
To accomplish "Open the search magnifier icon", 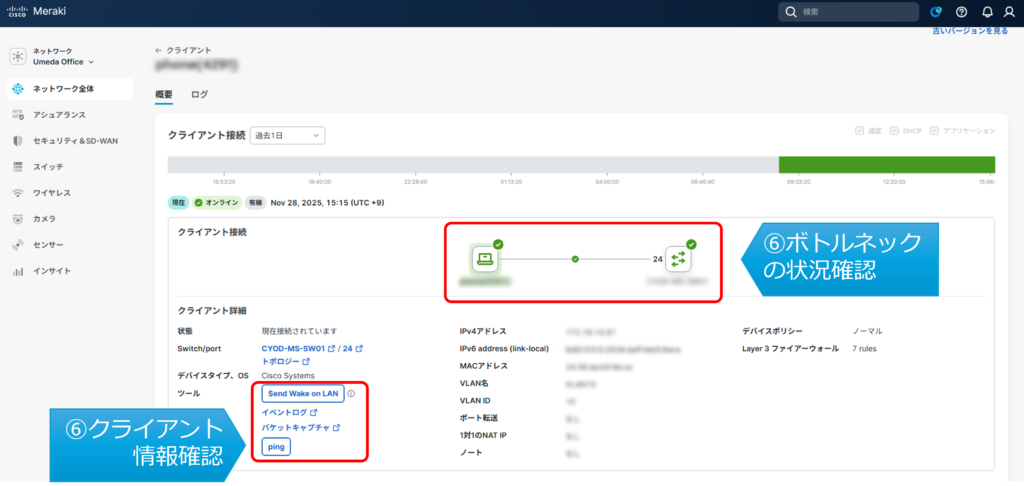I will click(x=791, y=12).
